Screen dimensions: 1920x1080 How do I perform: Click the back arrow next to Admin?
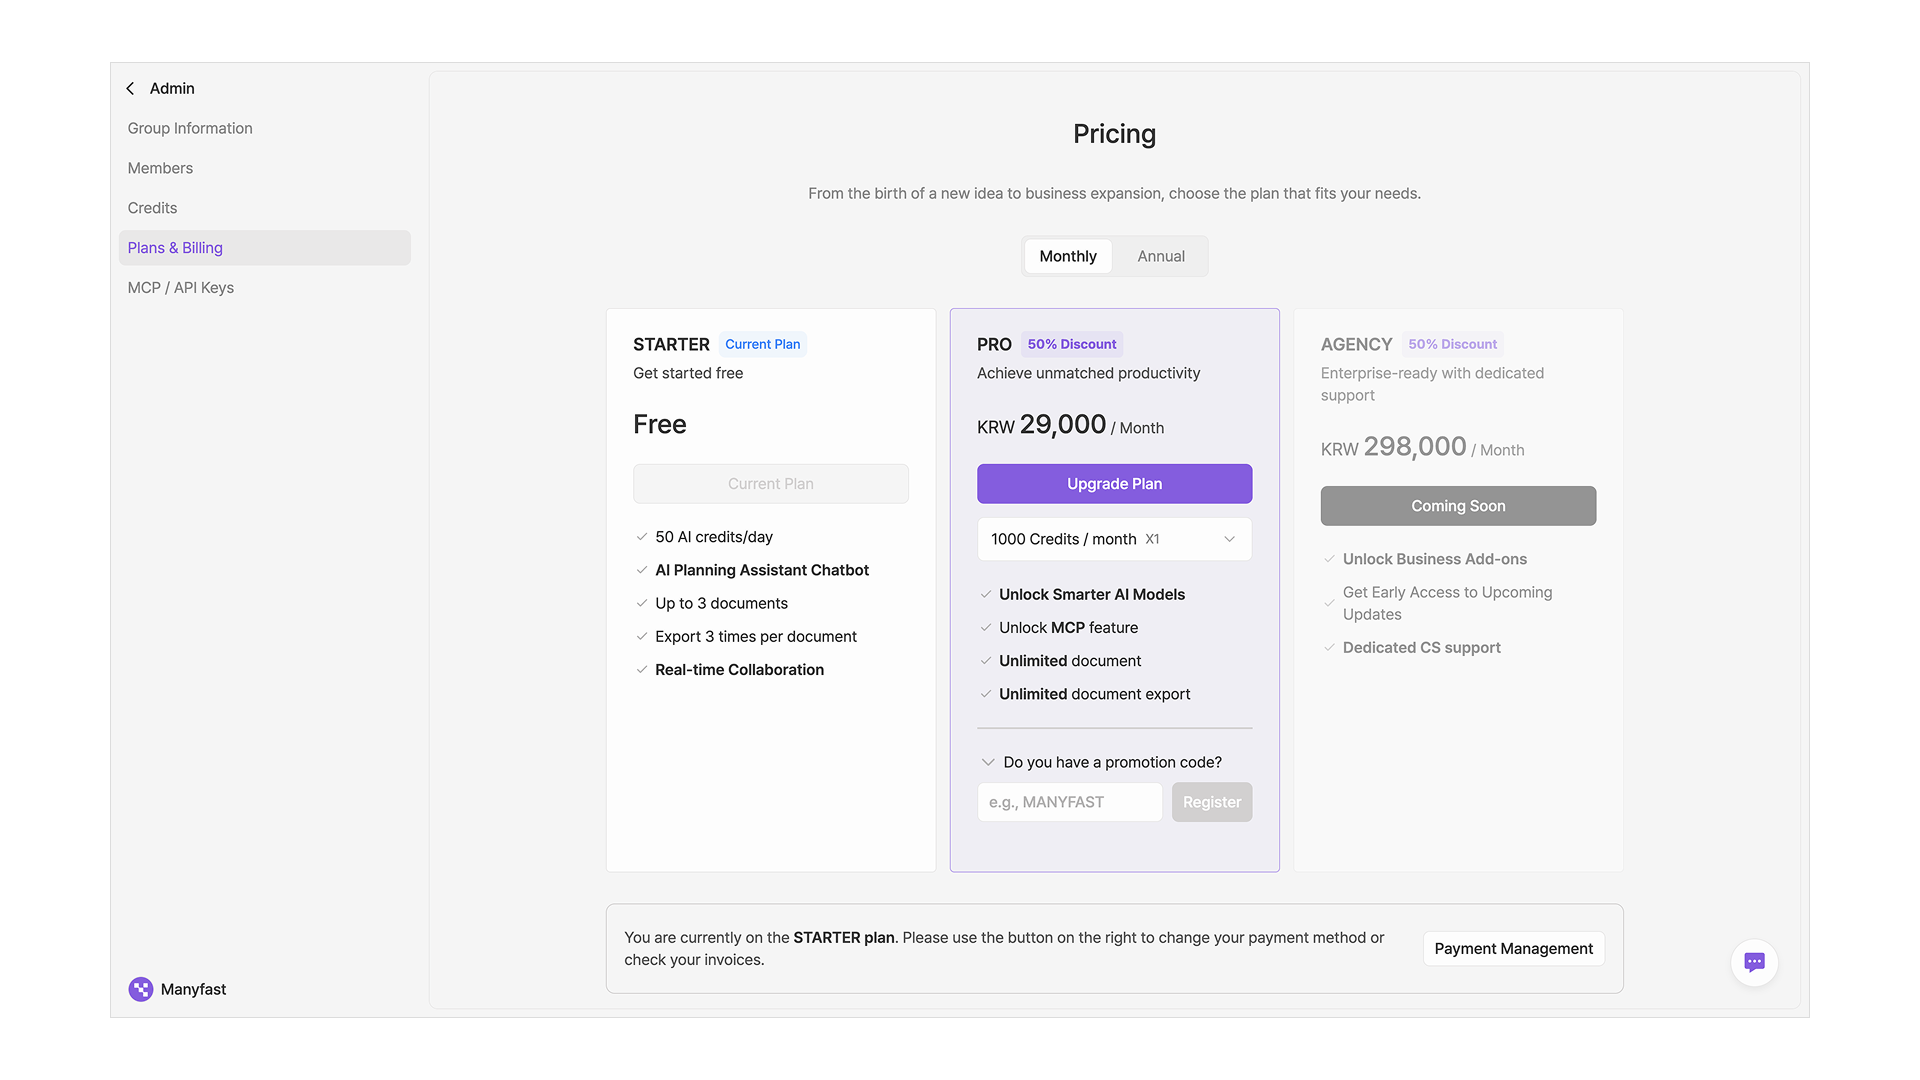(130, 89)
